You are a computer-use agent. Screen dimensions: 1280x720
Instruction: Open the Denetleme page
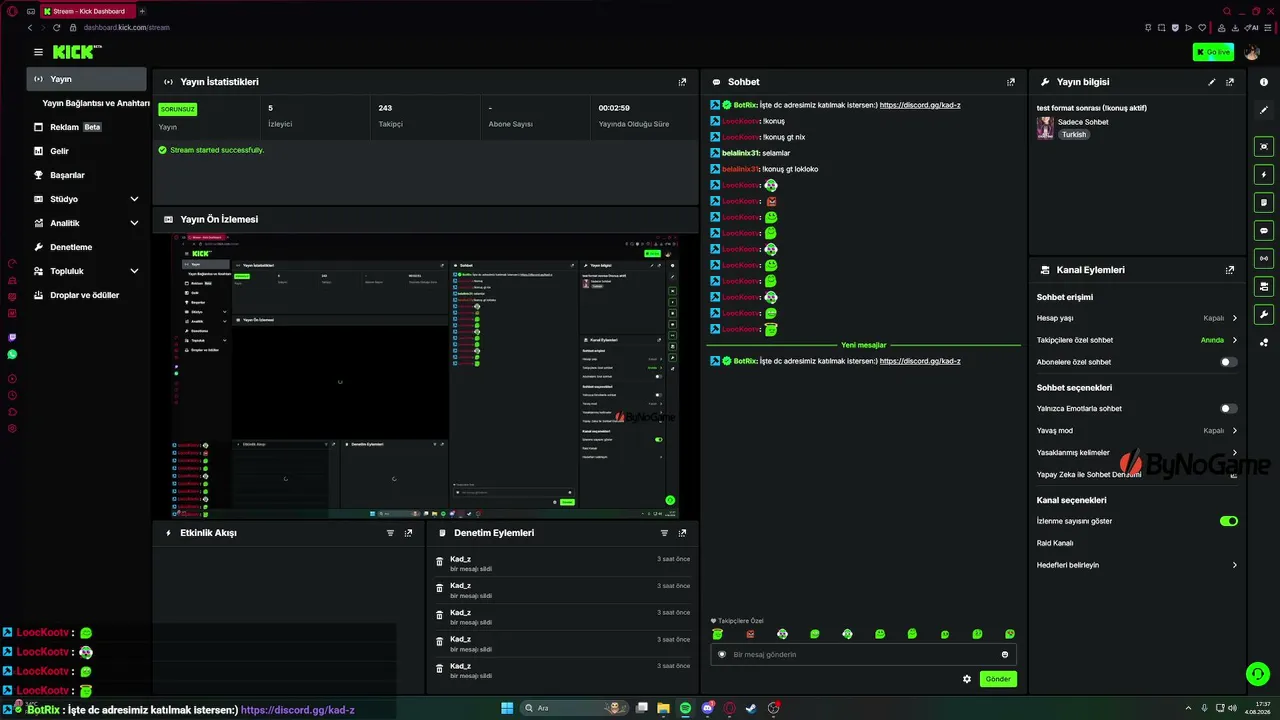[86, 247]
